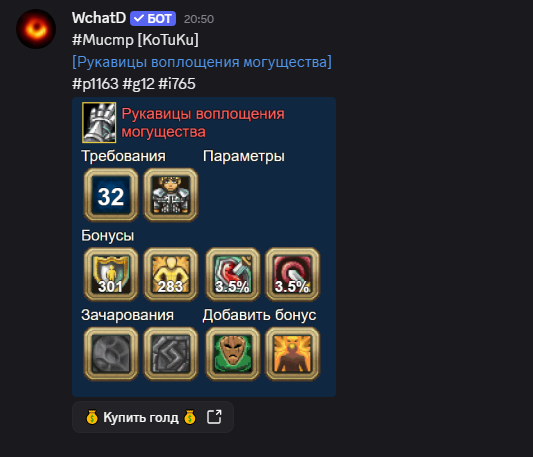This screenshot has width=533, height=457.
Task: Open the Рукавицы воплощения могущества item link
Action: point(202,62)
